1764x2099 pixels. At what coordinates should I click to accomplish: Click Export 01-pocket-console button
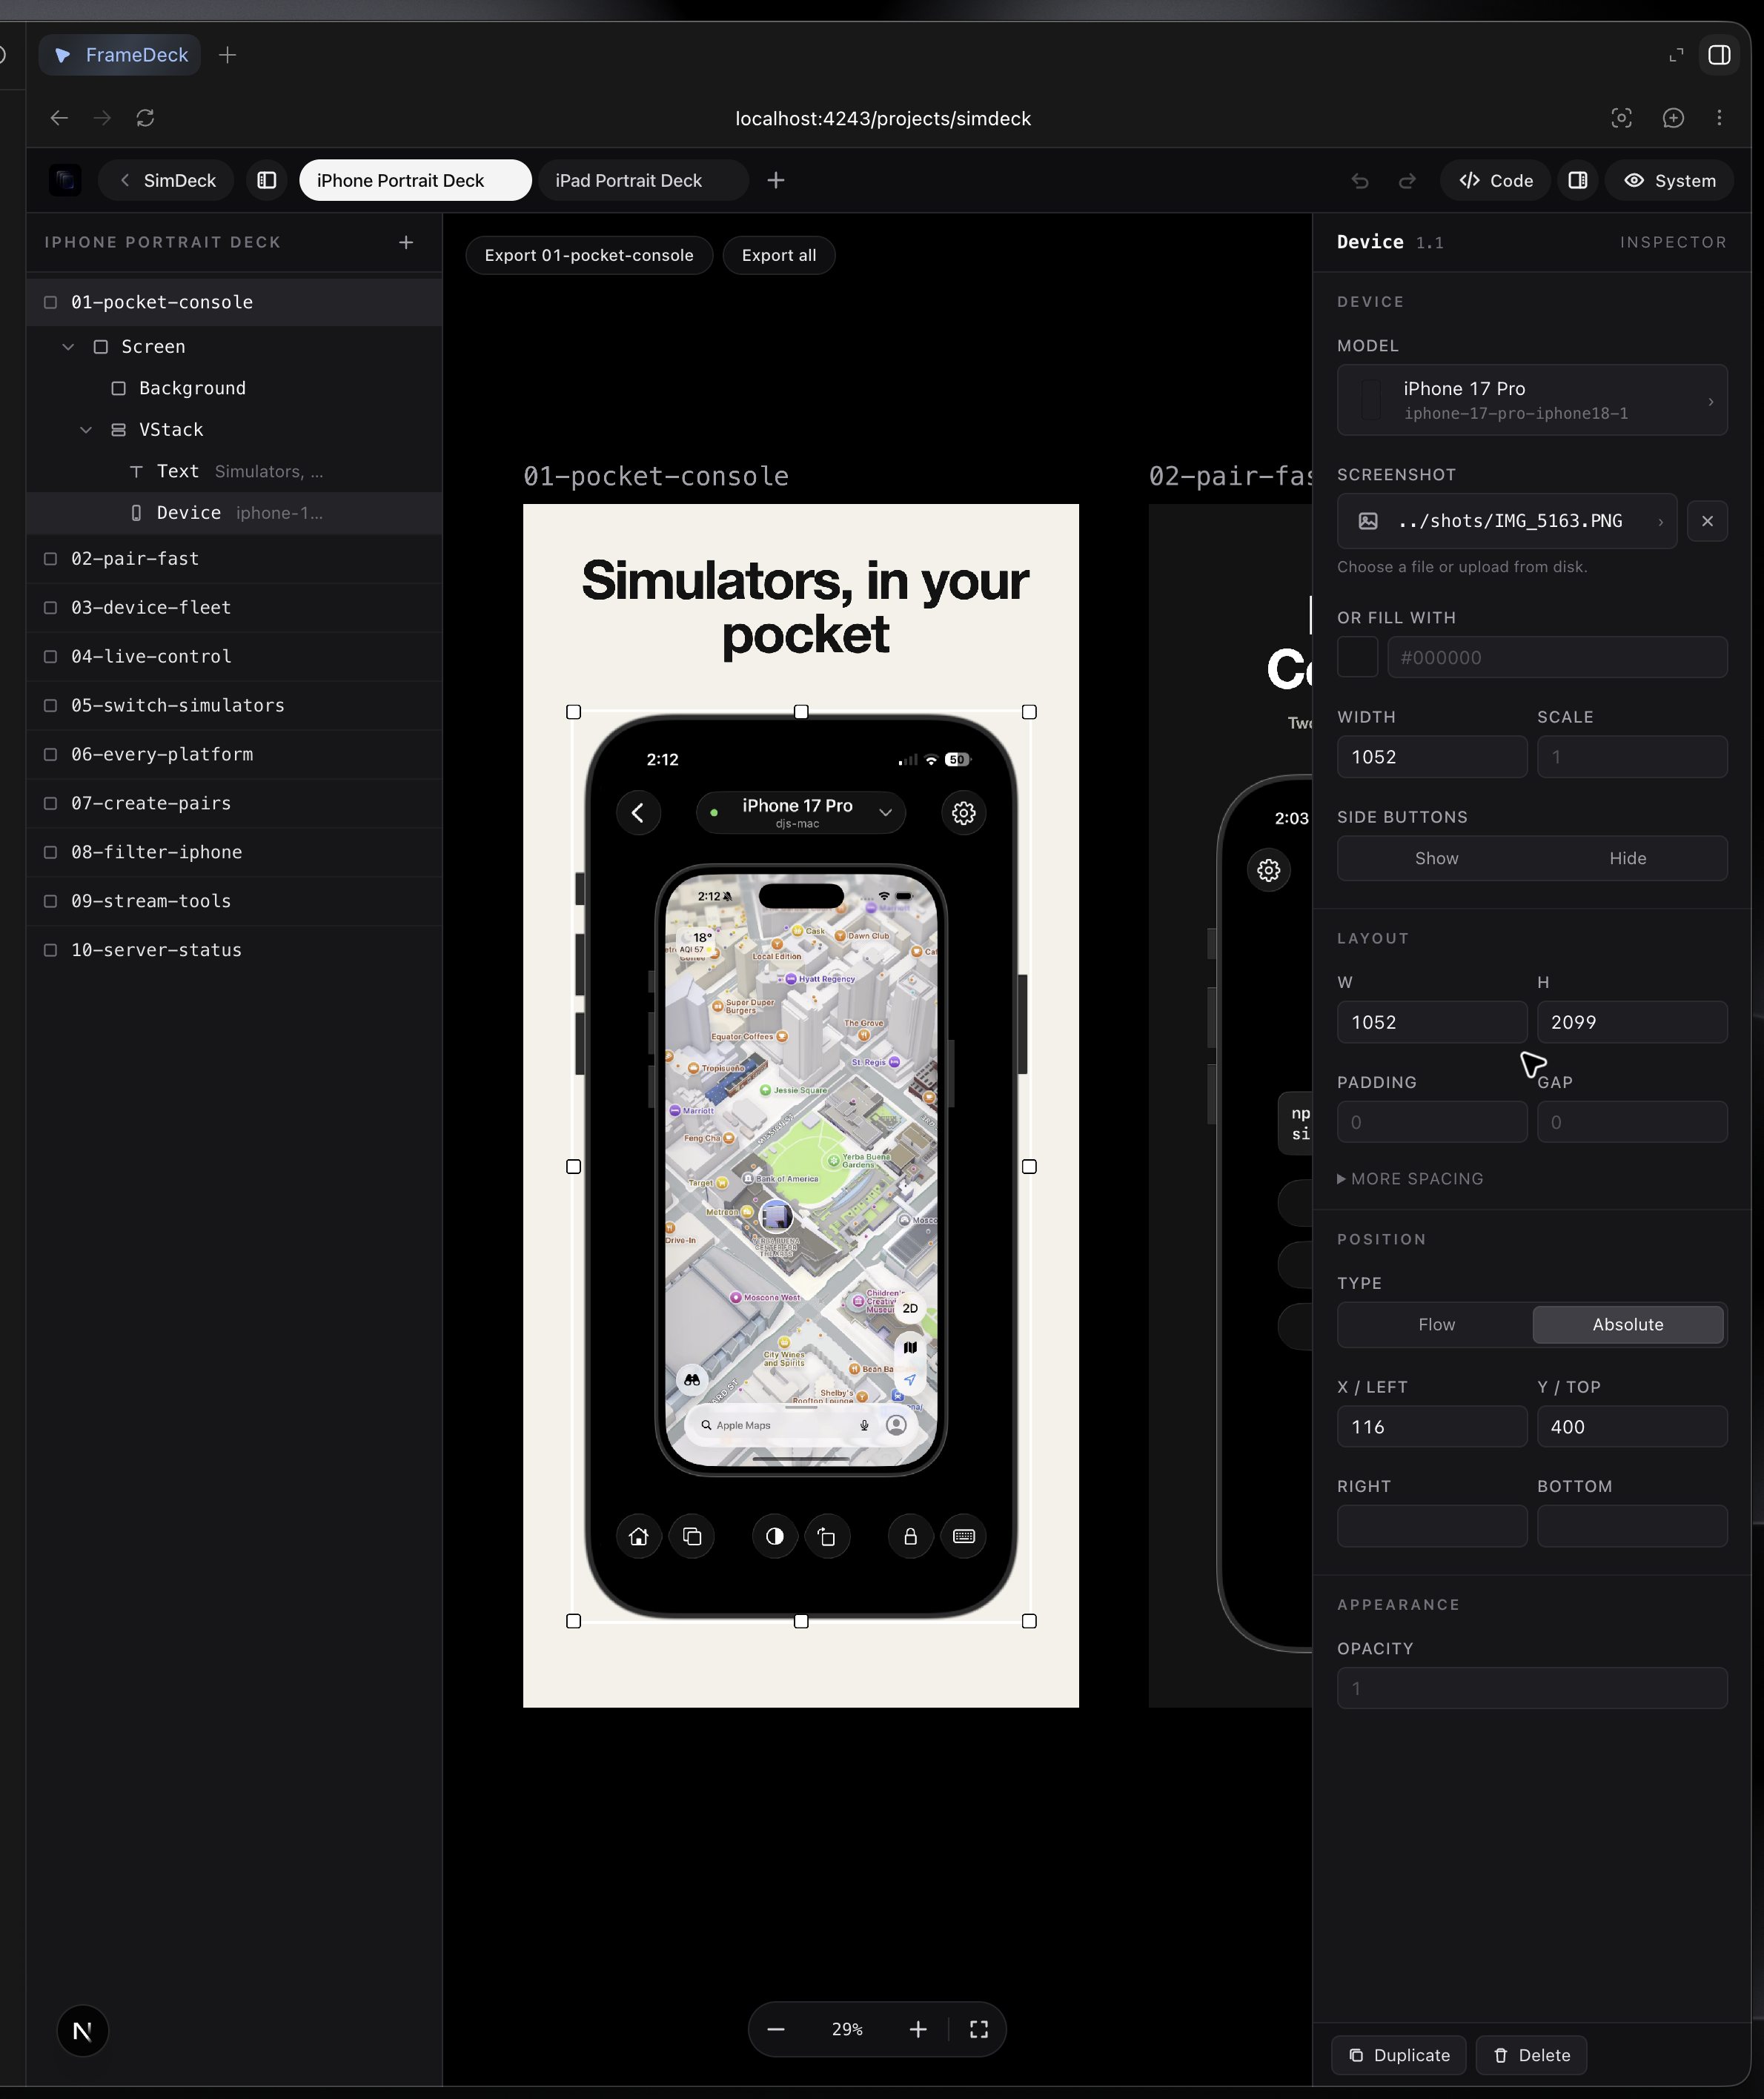pos(589,255)
